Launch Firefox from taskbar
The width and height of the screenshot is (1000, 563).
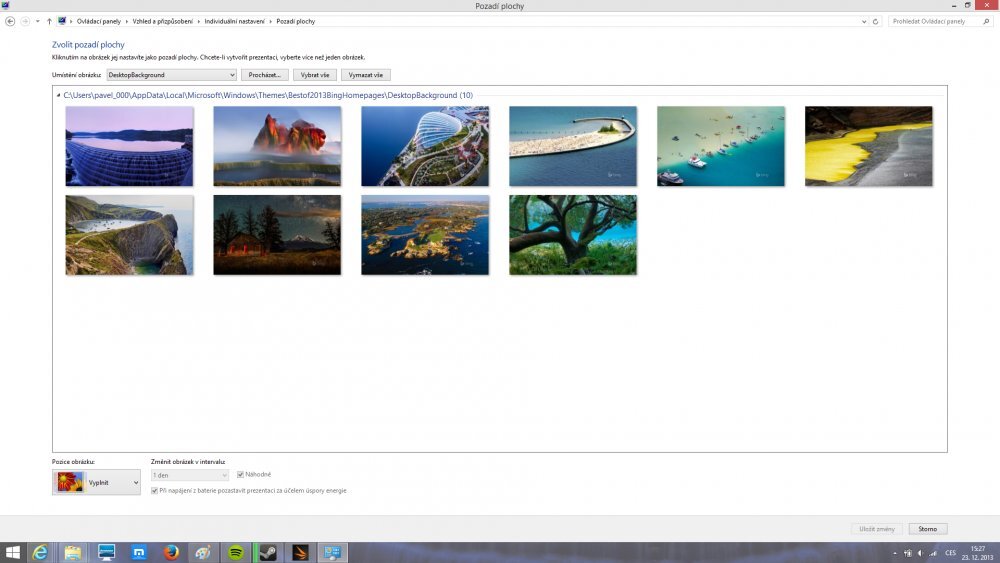(171, 552)
